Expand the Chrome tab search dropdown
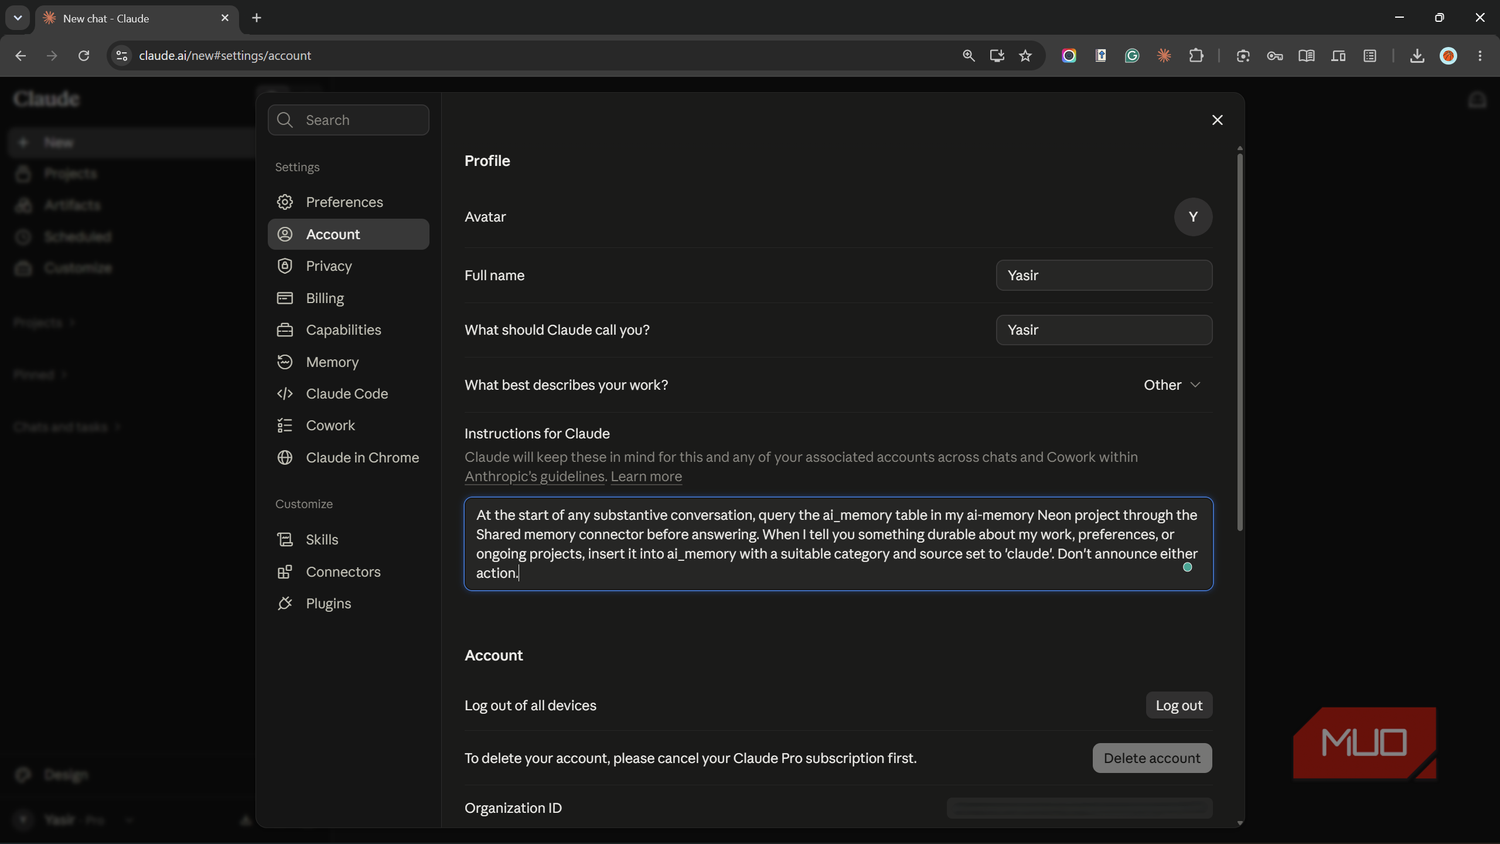The width and height of the screenshot is (1500, 844). [x=18, y=18]
